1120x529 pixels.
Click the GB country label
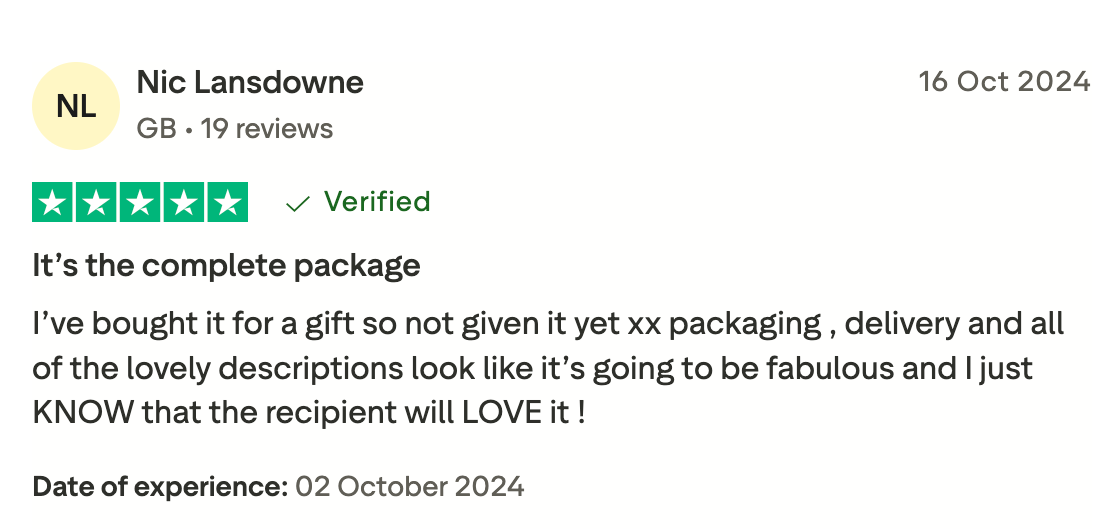pos(156,129)
